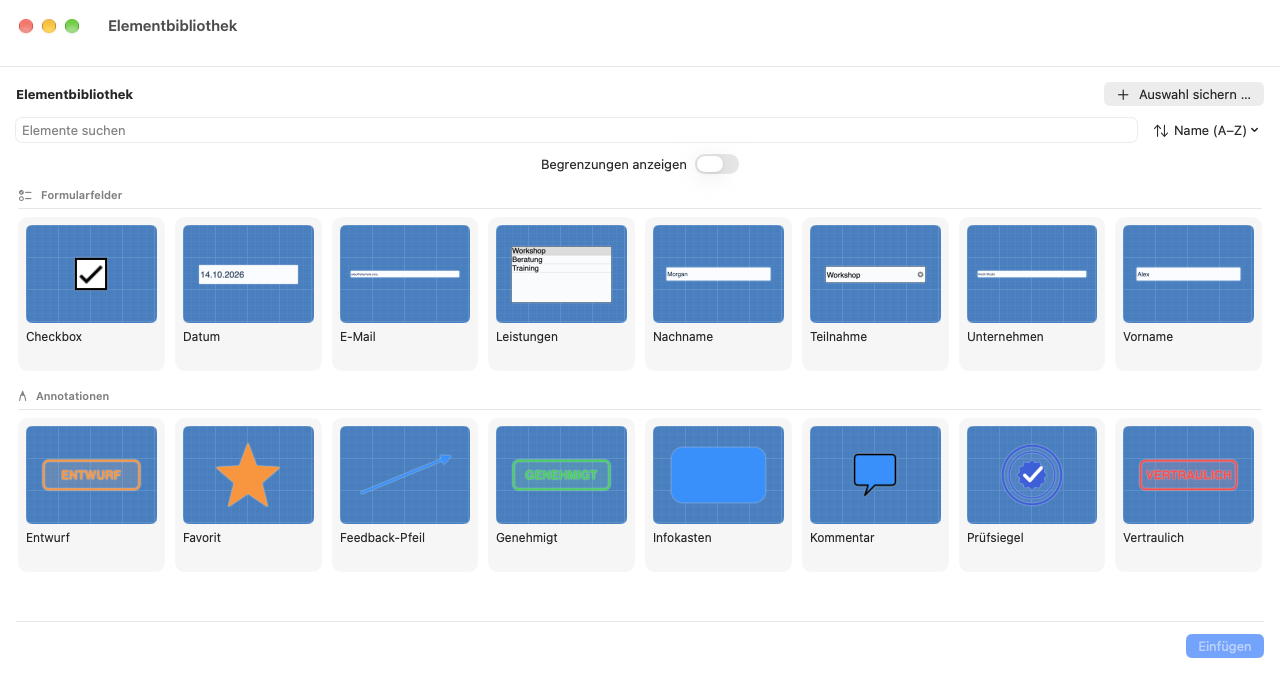Viewport: 1280px width, 674px height.
Task: Choose the Kommentar speech bubble annotation
Action: point(875,475)
